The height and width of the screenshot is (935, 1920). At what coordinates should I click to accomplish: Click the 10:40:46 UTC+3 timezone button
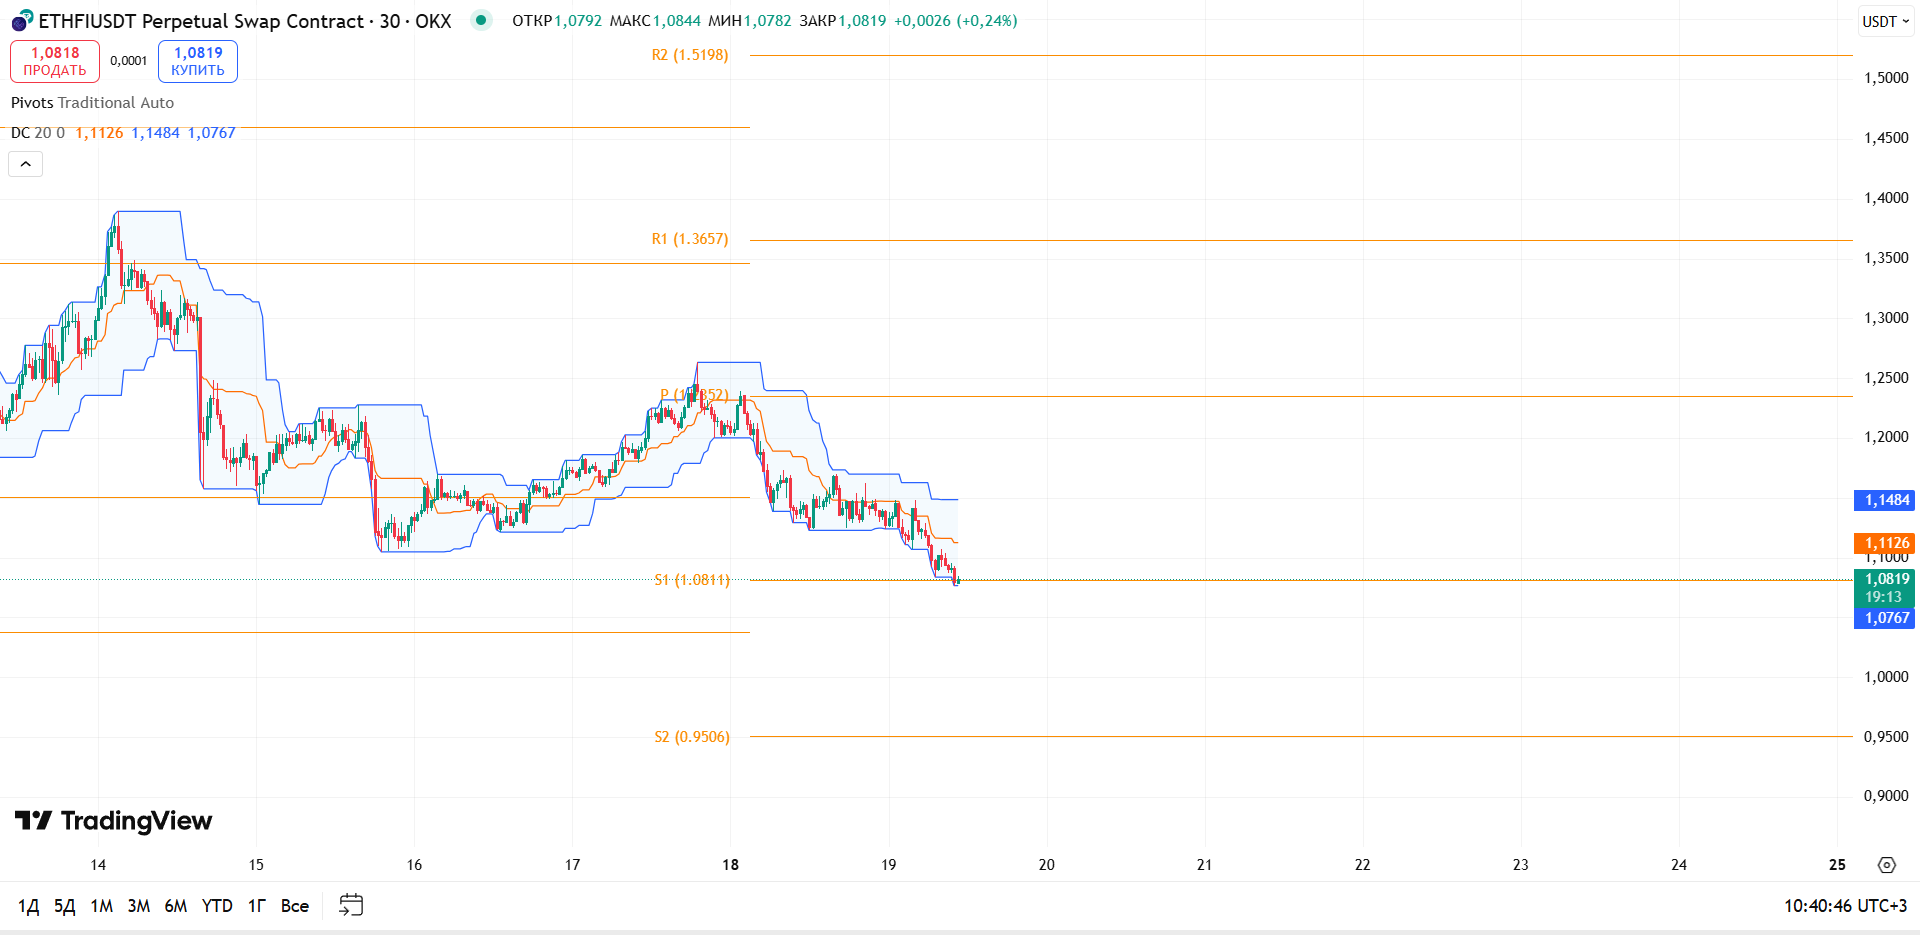pos(1845,906)
